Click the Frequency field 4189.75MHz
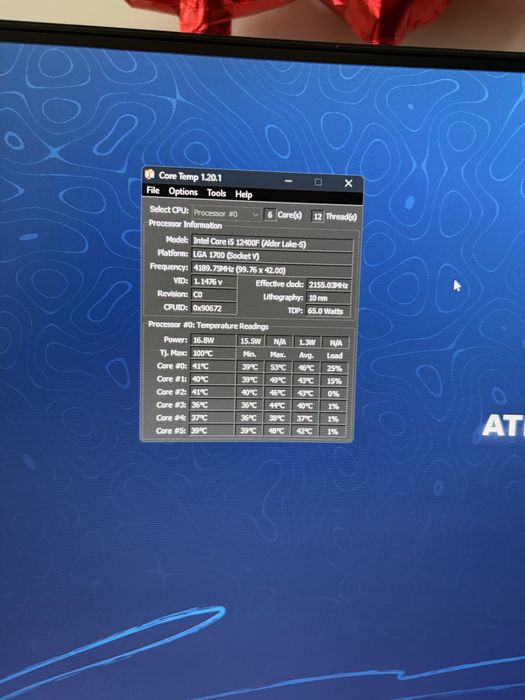The width and height of the screenshot is (525, 700). click(x=272, y=270)
